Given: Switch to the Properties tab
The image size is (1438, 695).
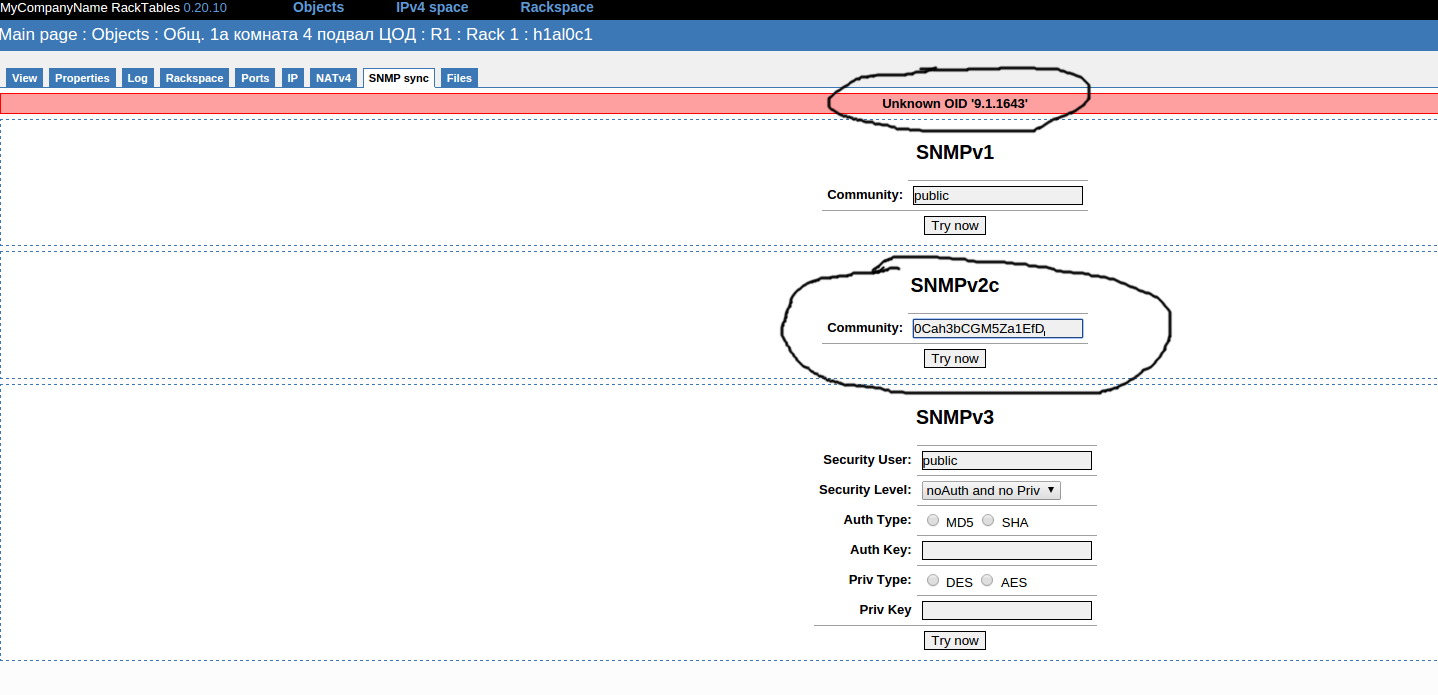Looking at the screenshot, I should pyautogui.click(x=82, y=78).
